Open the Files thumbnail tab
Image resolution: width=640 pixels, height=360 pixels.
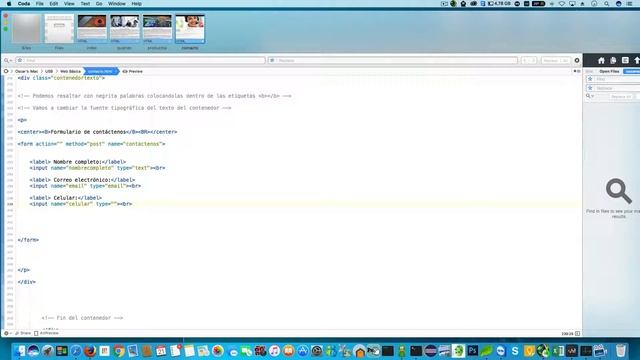coord(59,29)
